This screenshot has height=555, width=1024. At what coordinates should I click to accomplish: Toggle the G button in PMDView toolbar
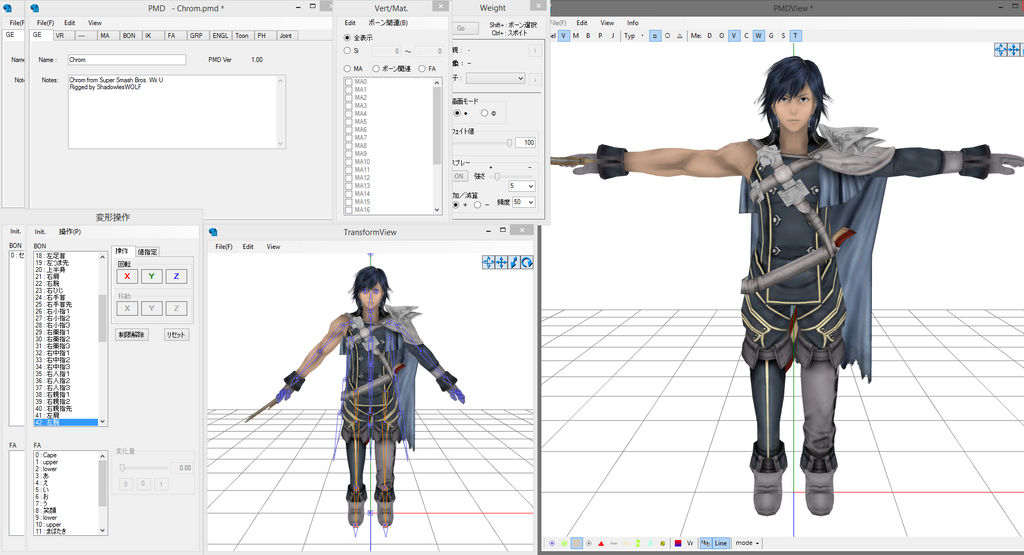click(771, 36)
